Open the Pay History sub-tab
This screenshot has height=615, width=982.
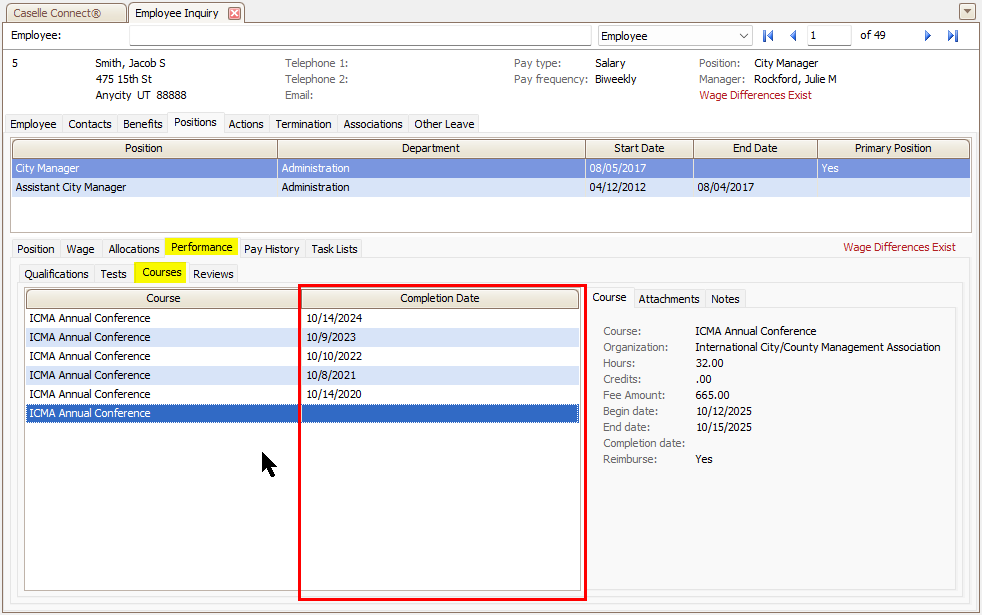coord(271,249)
